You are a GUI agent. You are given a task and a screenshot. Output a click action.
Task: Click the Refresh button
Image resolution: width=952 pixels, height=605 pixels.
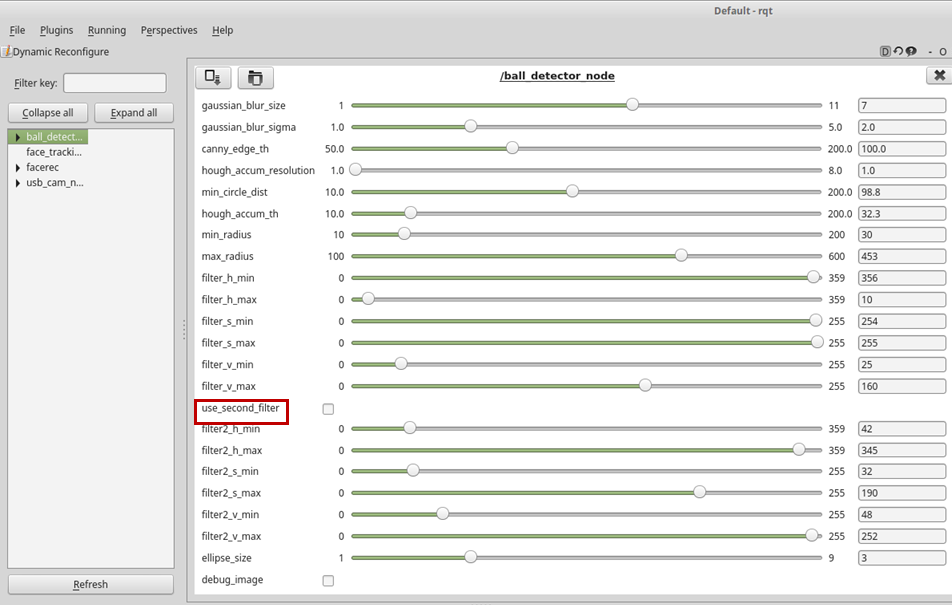90,584
